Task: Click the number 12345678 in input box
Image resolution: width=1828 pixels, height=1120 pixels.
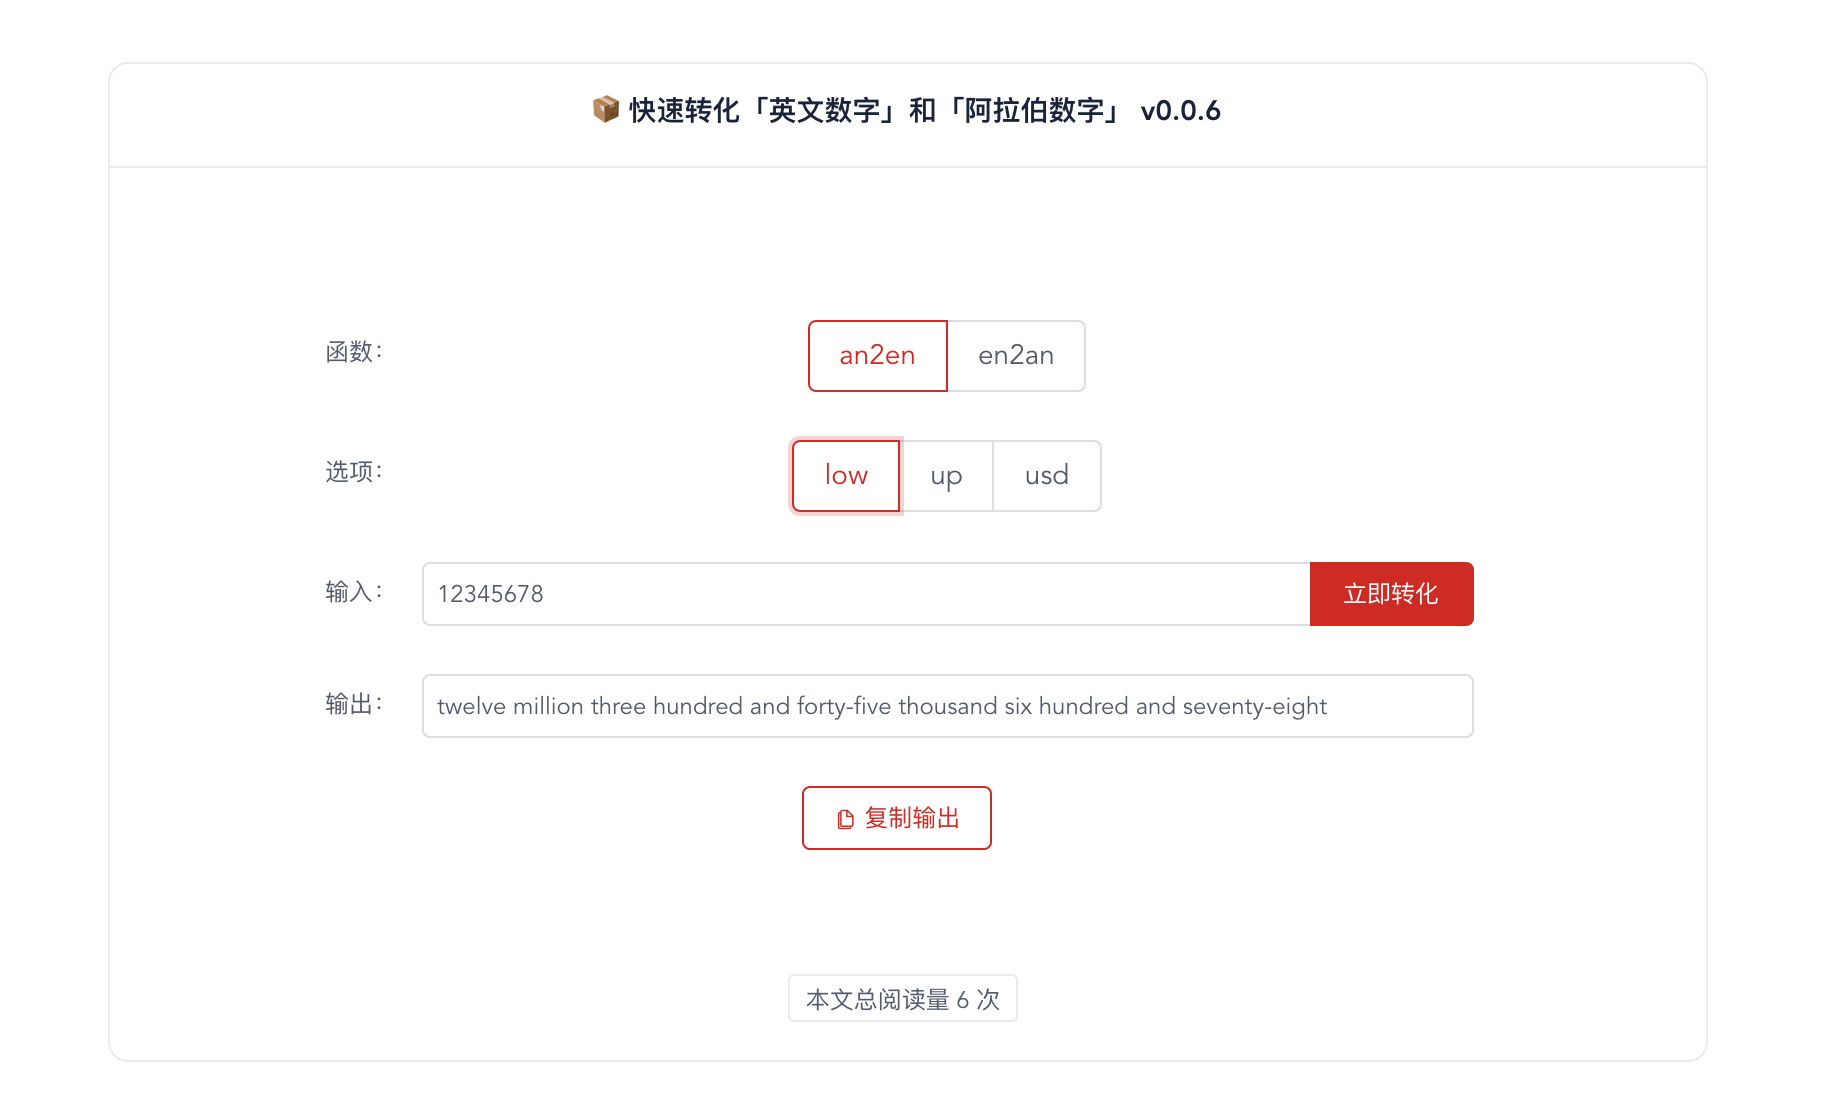Action: (489, 593)
